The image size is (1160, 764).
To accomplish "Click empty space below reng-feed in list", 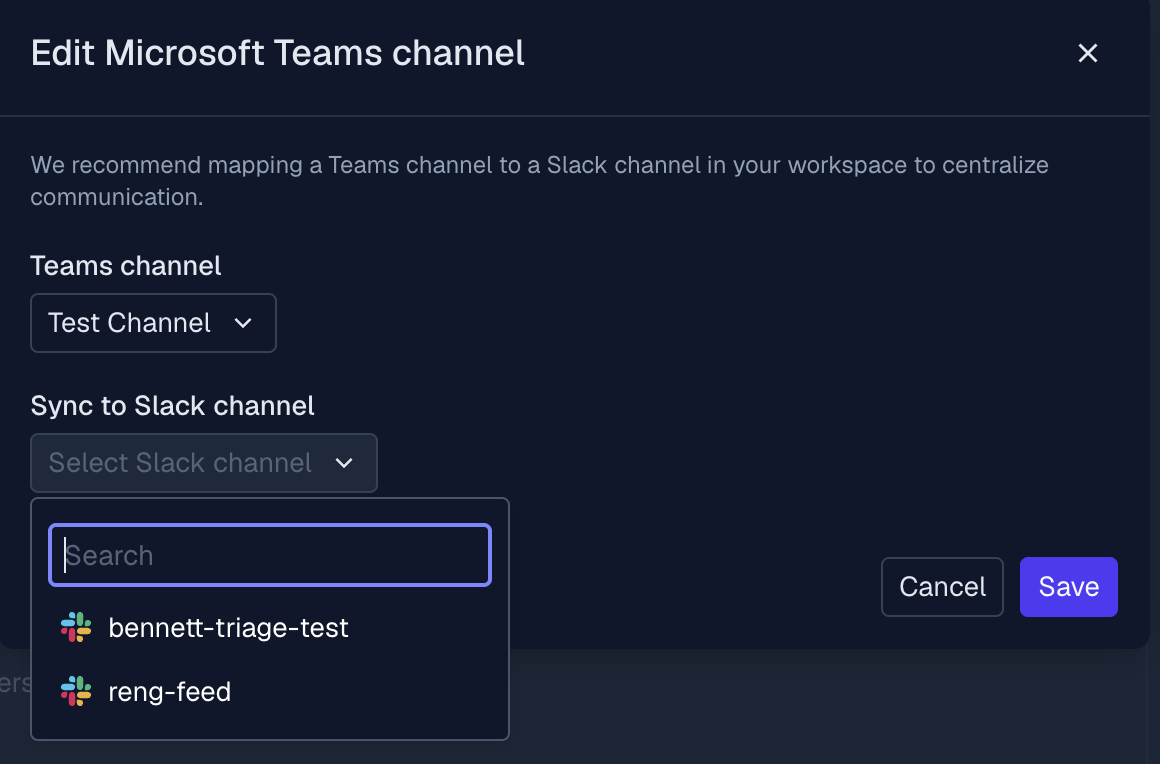I will coord(270,724).
